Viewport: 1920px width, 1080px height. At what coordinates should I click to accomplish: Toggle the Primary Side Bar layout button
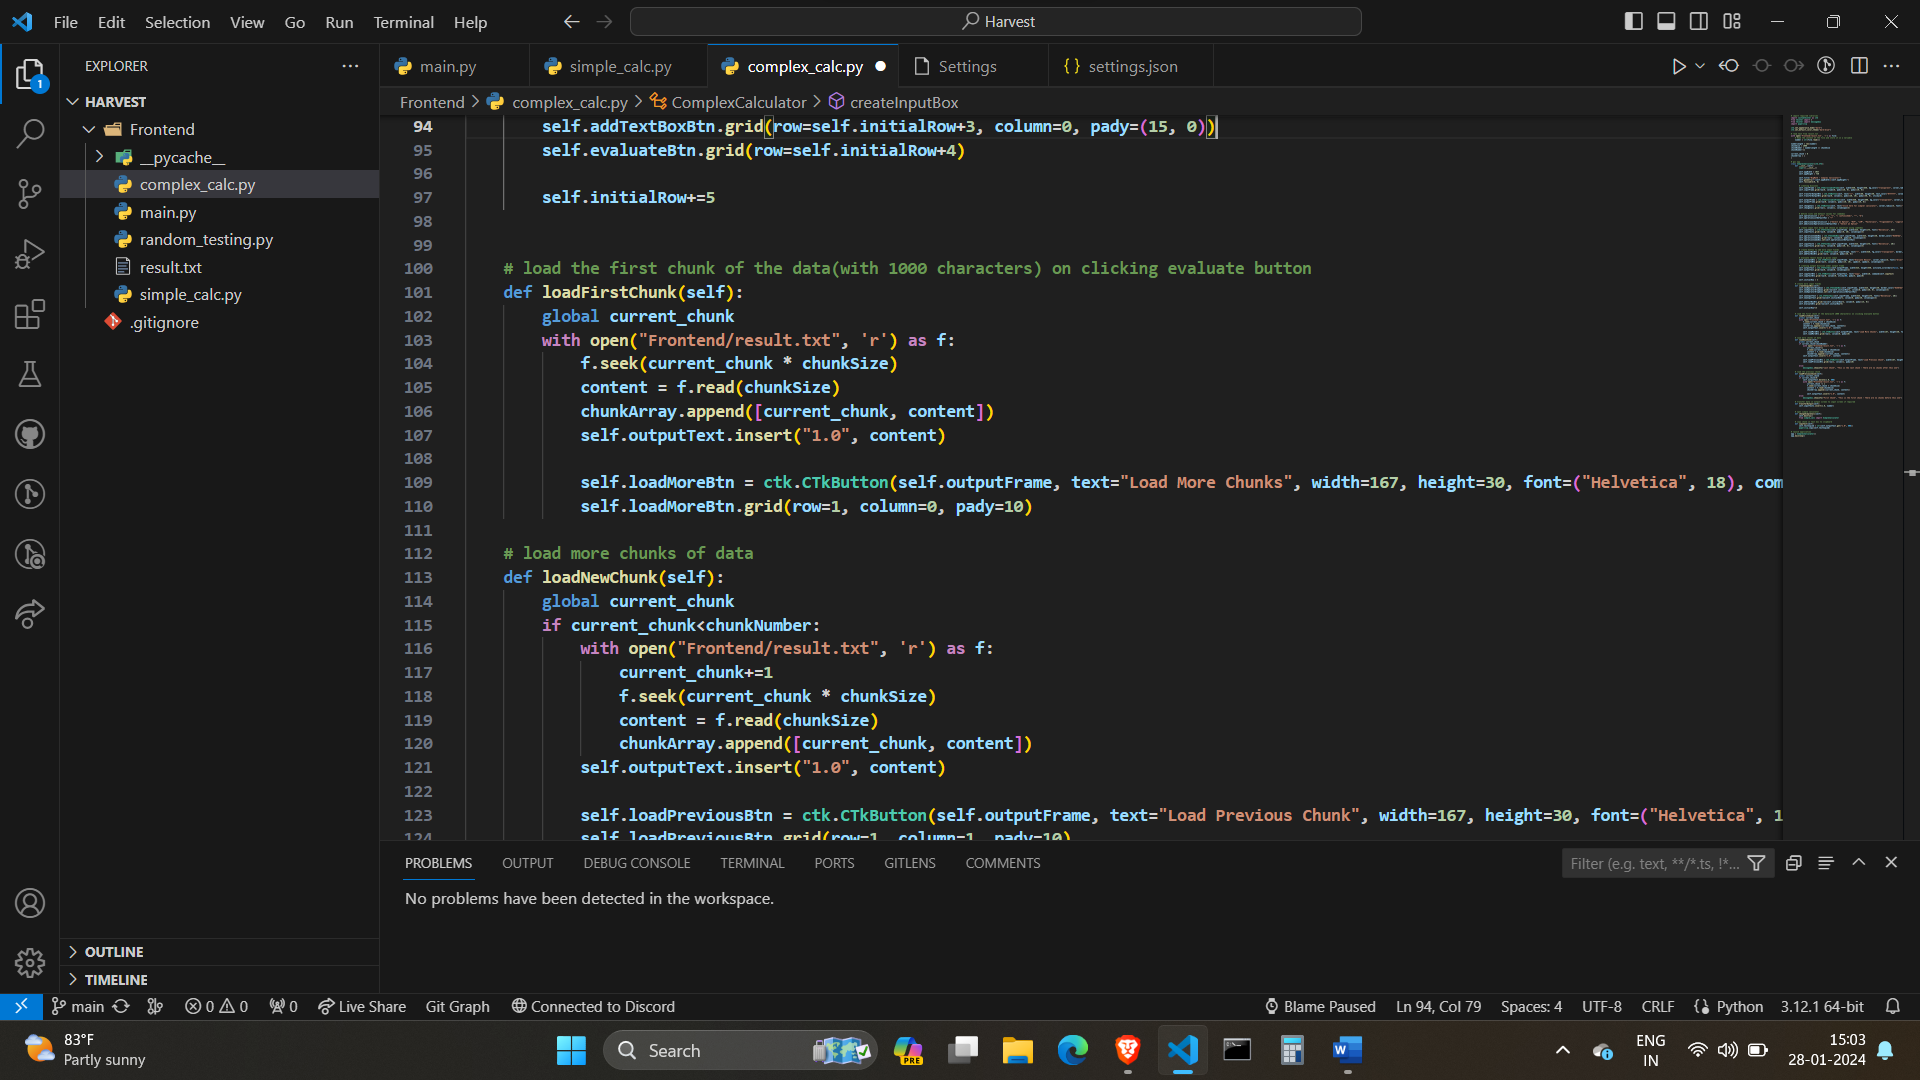1633,21
